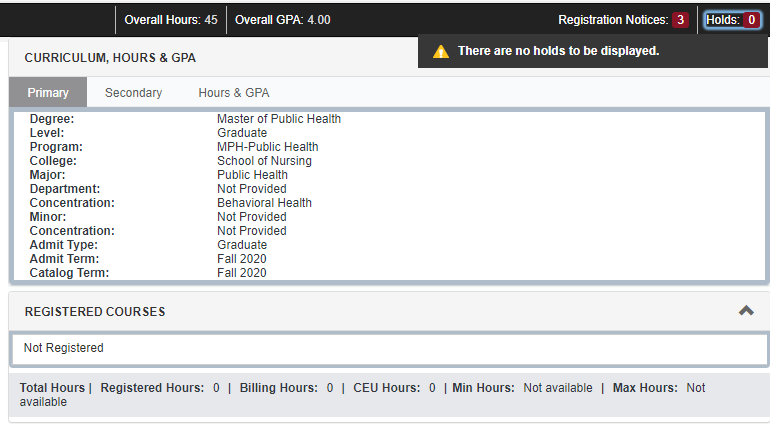Click the 'Total Hours' label
This screenshot has height=429, width=770.
click(x=52, y=388)
